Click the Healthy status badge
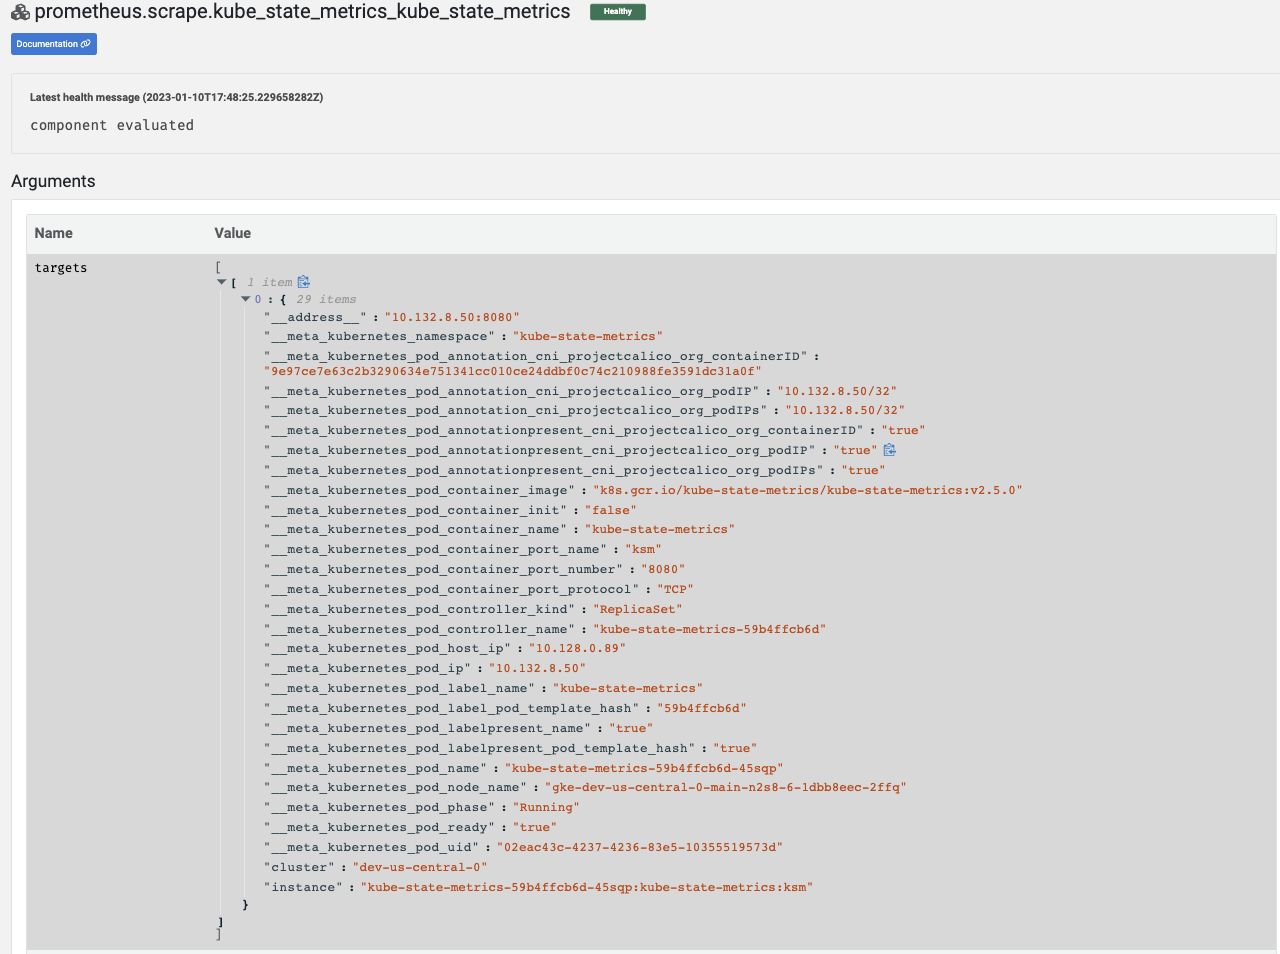Screen dimensions: 1280x954 (617, 11)
